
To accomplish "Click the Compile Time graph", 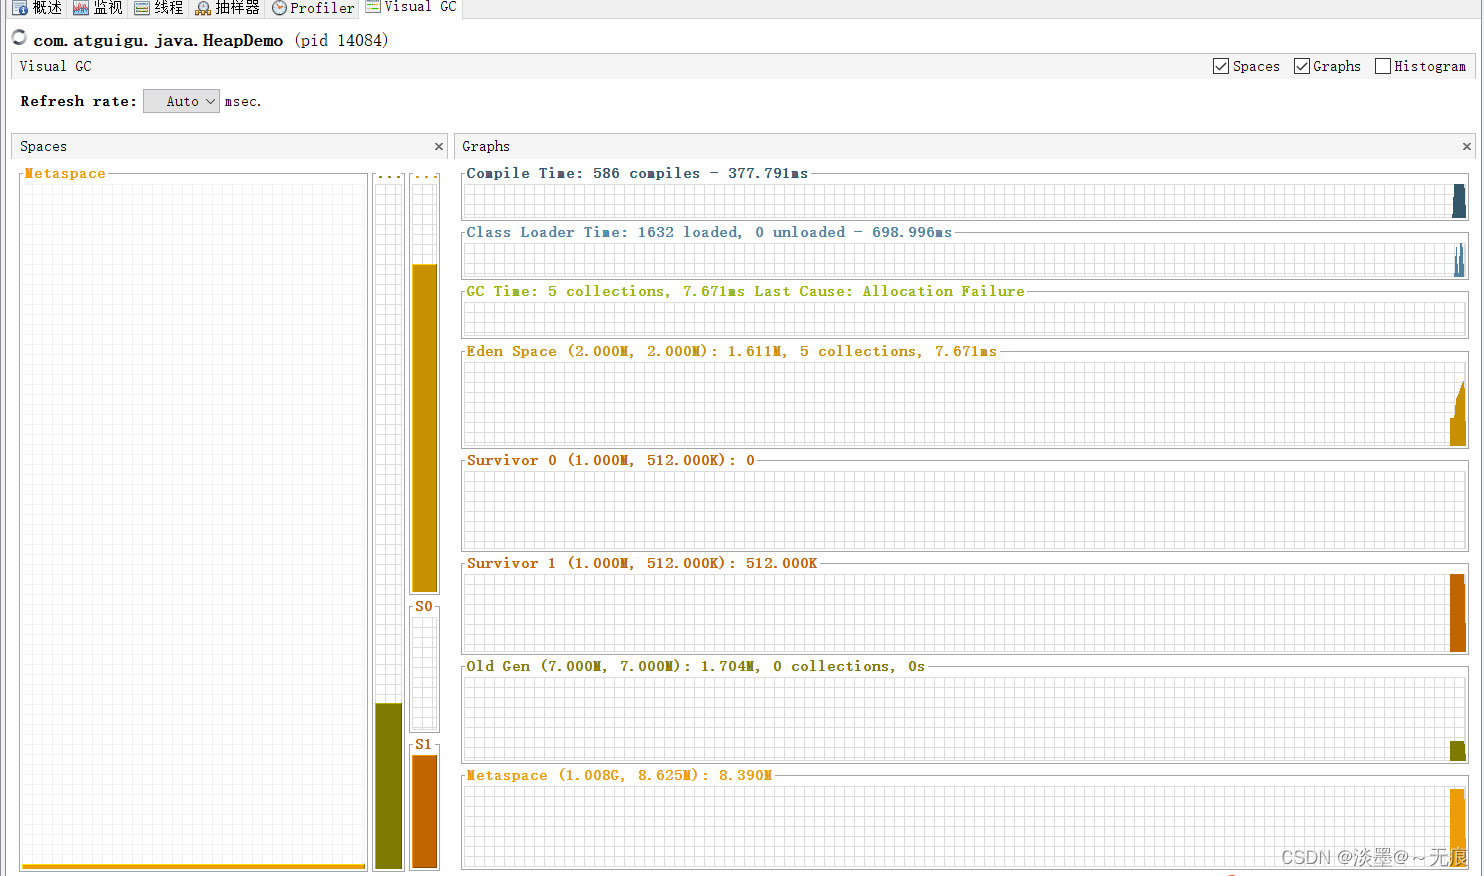I will [965, 200].
